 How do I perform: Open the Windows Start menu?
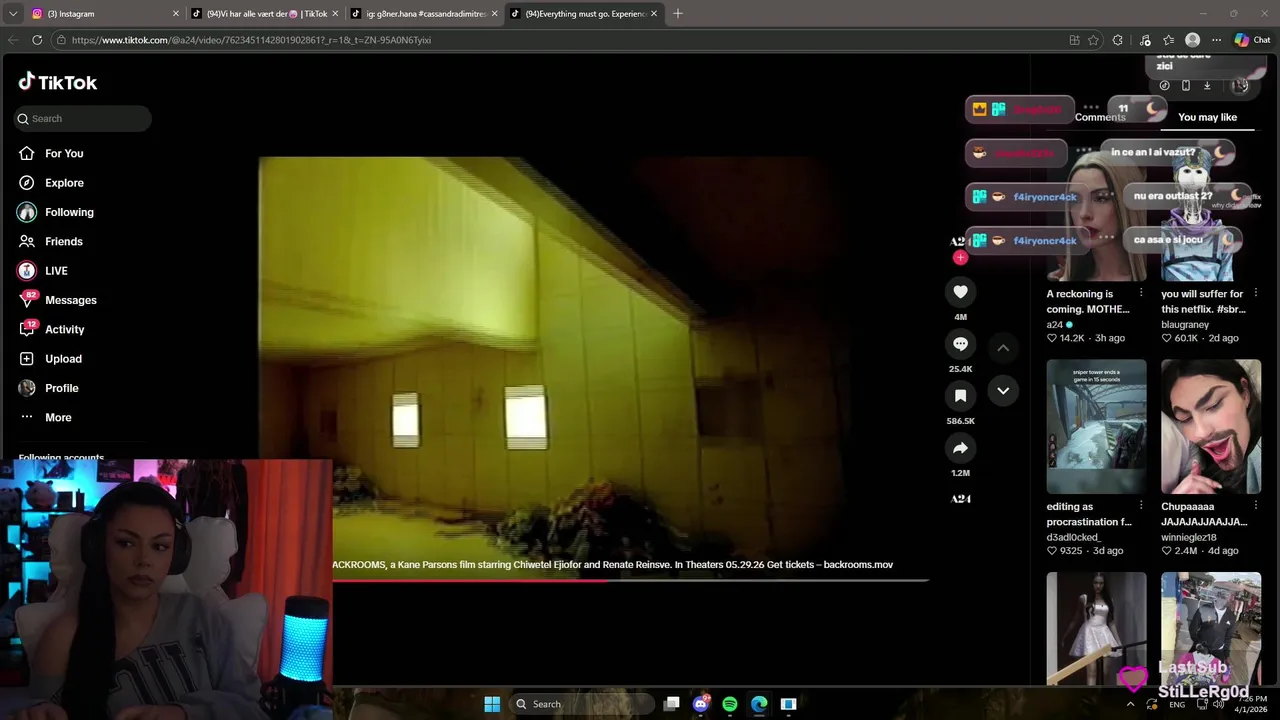click(492, 704)
